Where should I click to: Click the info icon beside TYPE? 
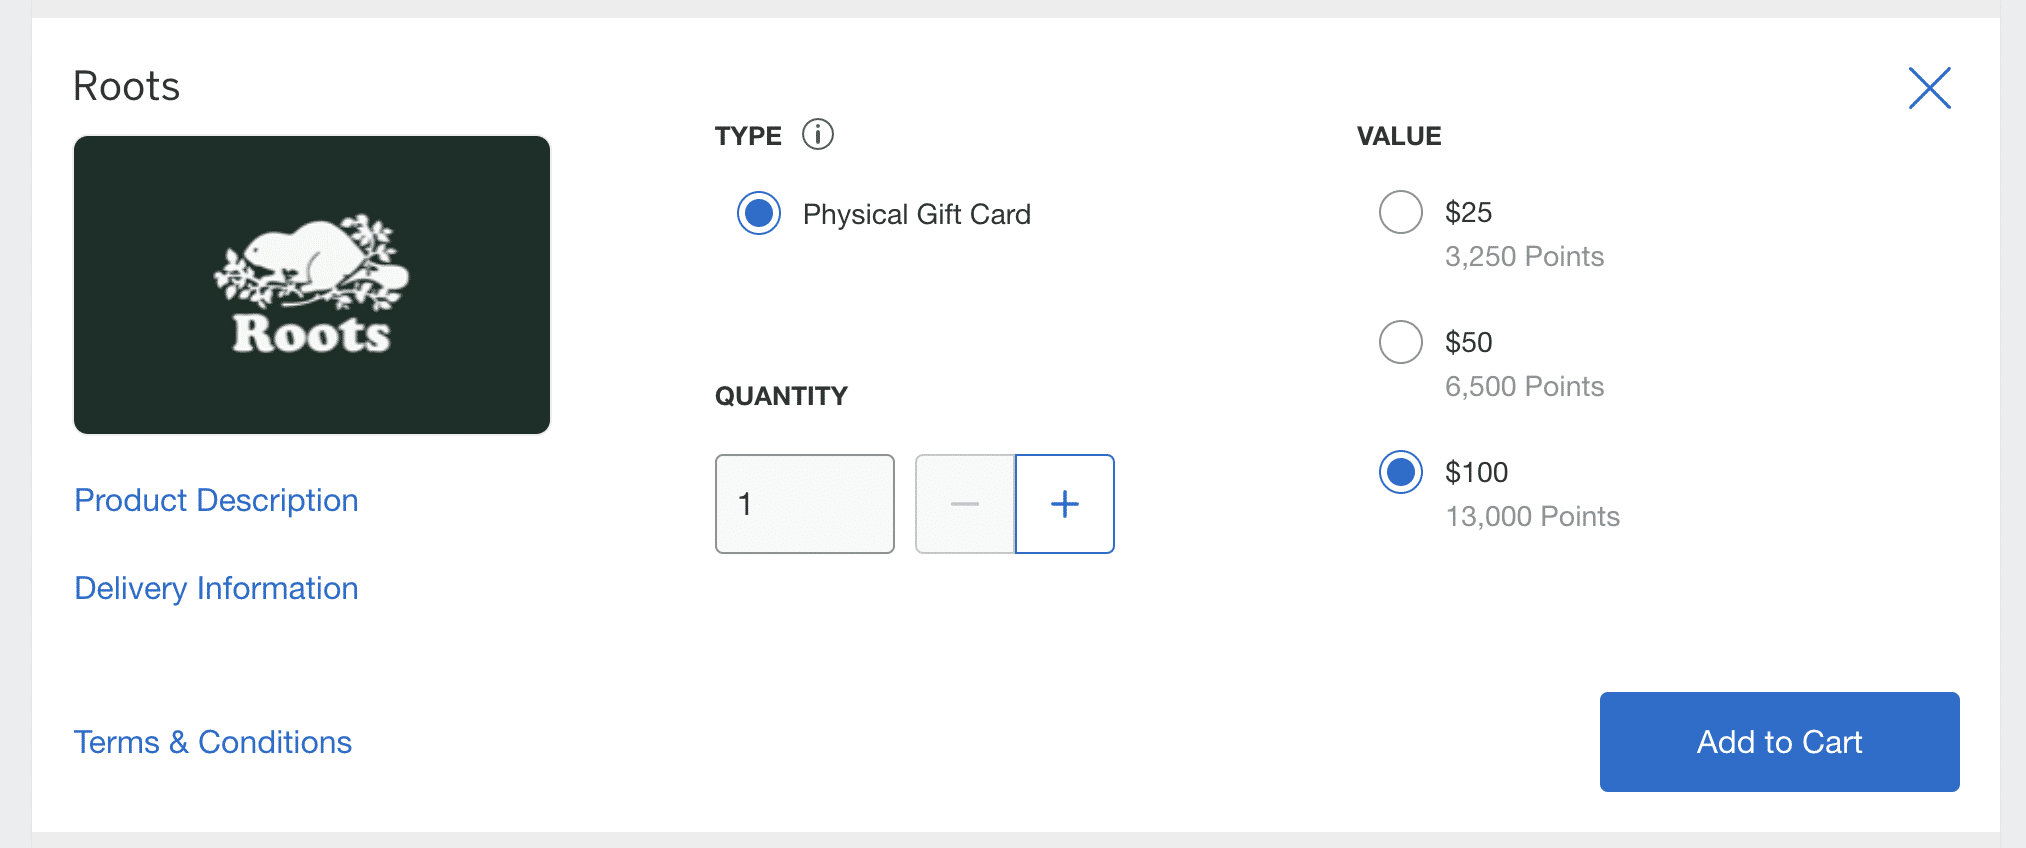coord(817,134)
